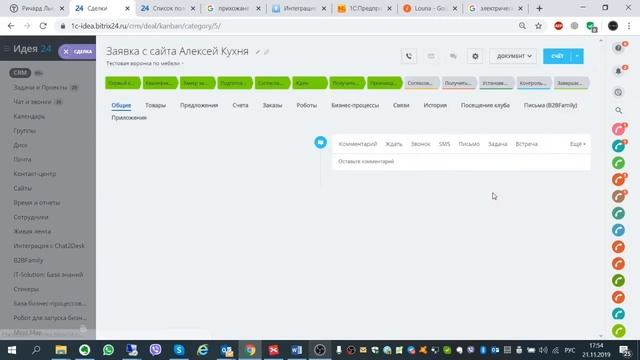Open a new browser tab with plus
640x360 pixels.
539,8
